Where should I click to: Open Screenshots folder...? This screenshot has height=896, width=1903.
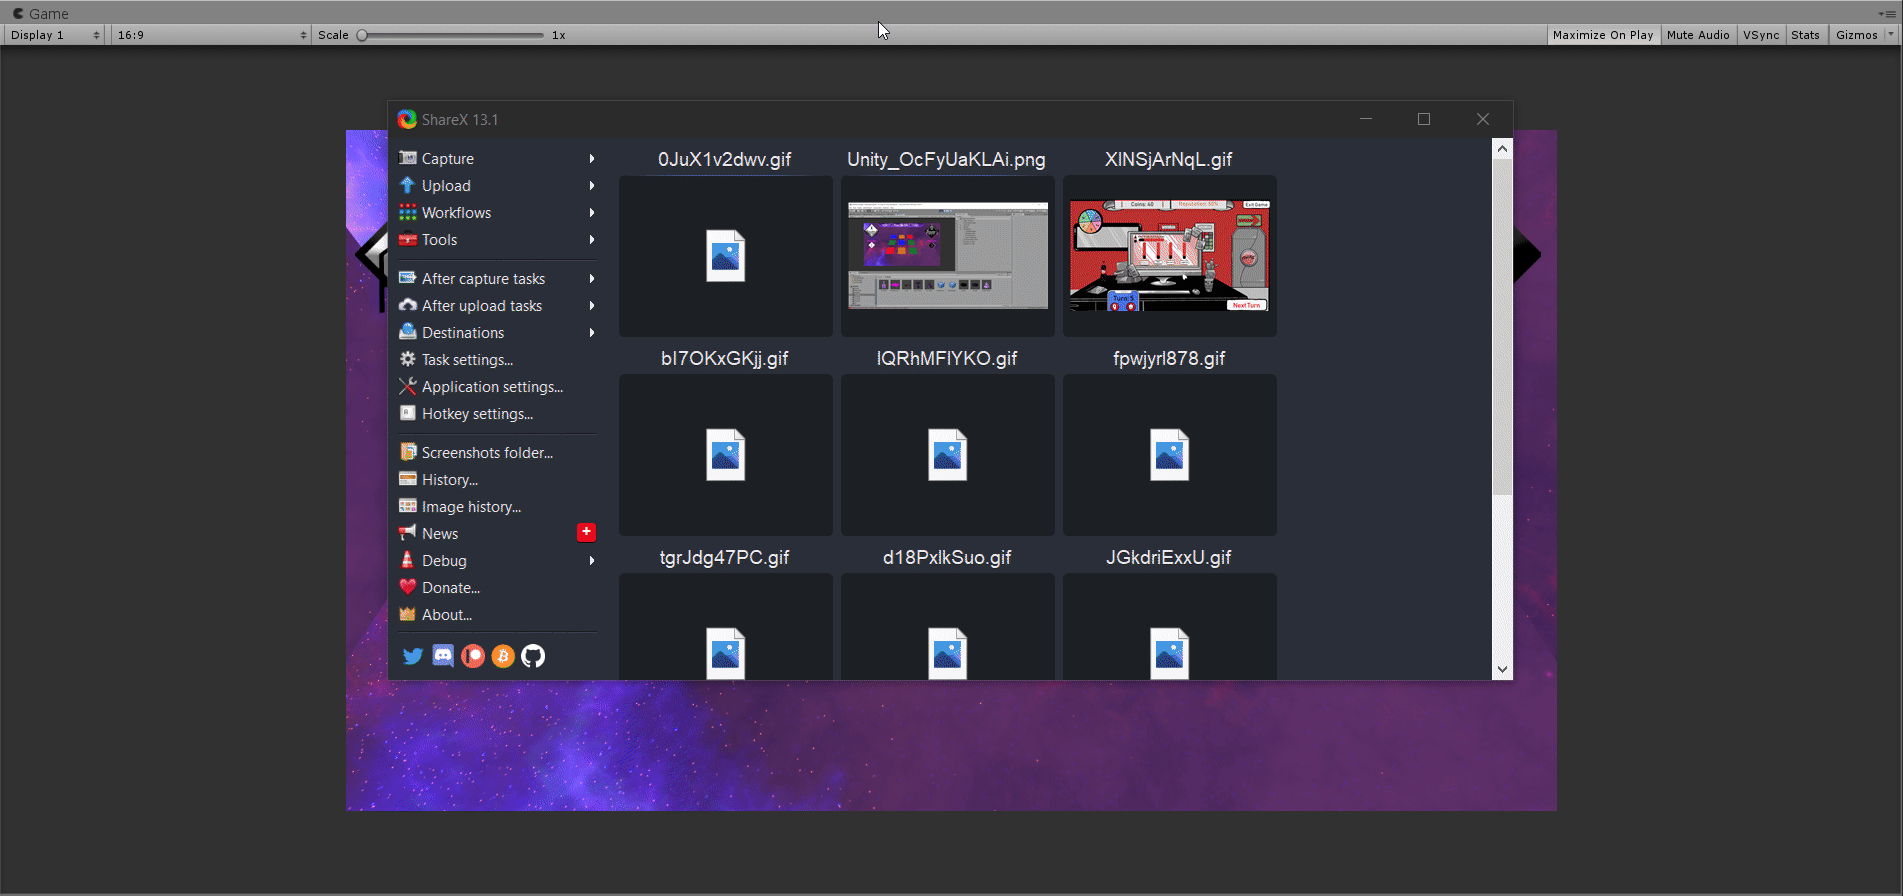(497, 452)
